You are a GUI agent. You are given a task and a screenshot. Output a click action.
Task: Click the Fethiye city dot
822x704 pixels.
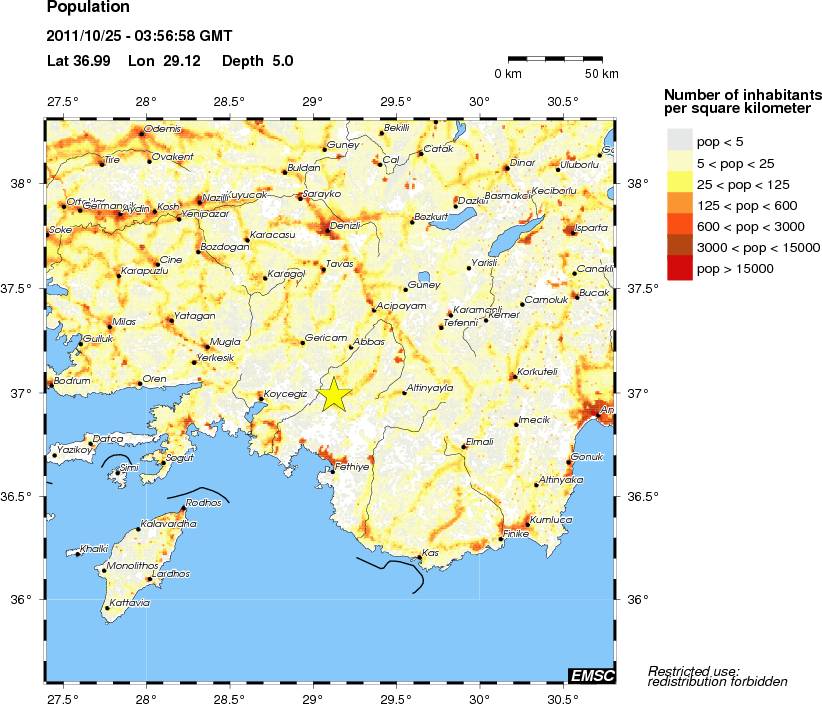(x=333, y=472)
